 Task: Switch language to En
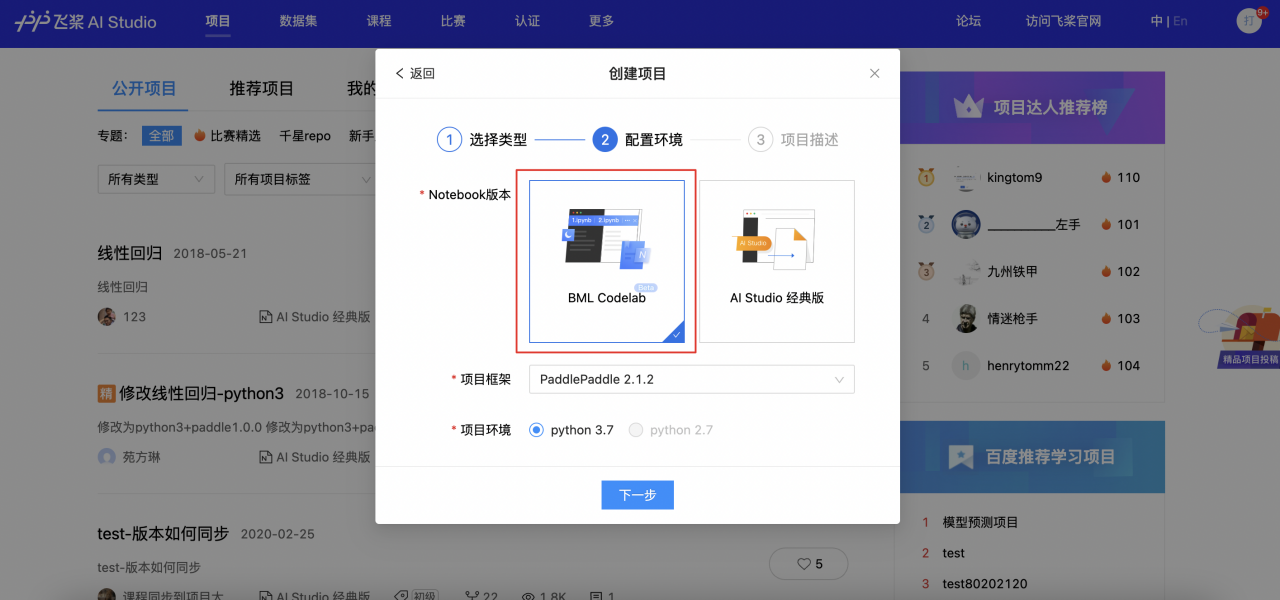click(x=1180, y=21)
